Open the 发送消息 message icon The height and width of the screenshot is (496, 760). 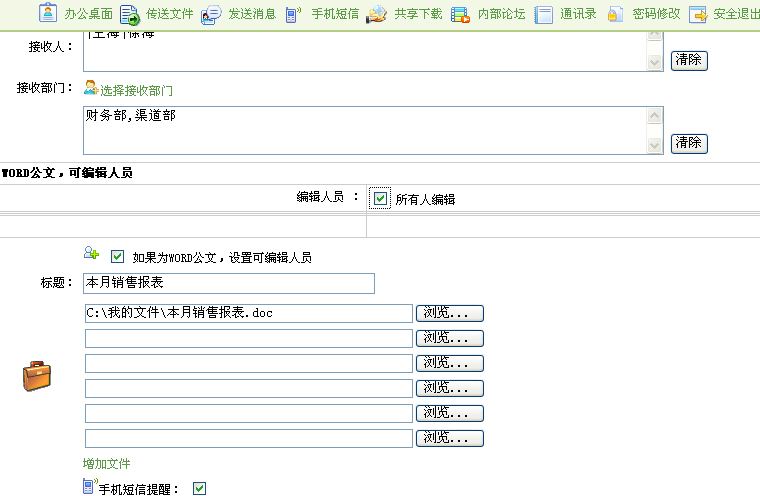pos(211,15)
